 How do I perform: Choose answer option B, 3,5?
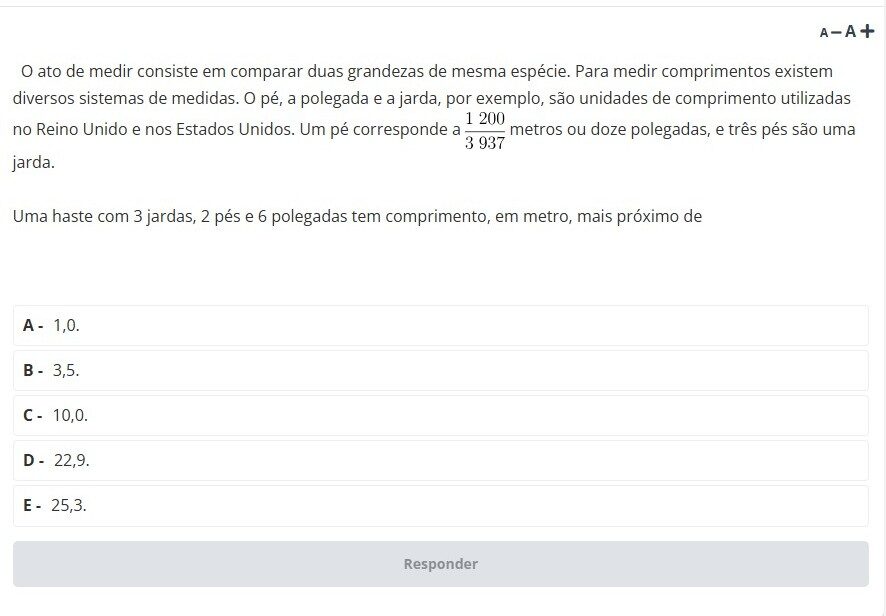[440, 370]
